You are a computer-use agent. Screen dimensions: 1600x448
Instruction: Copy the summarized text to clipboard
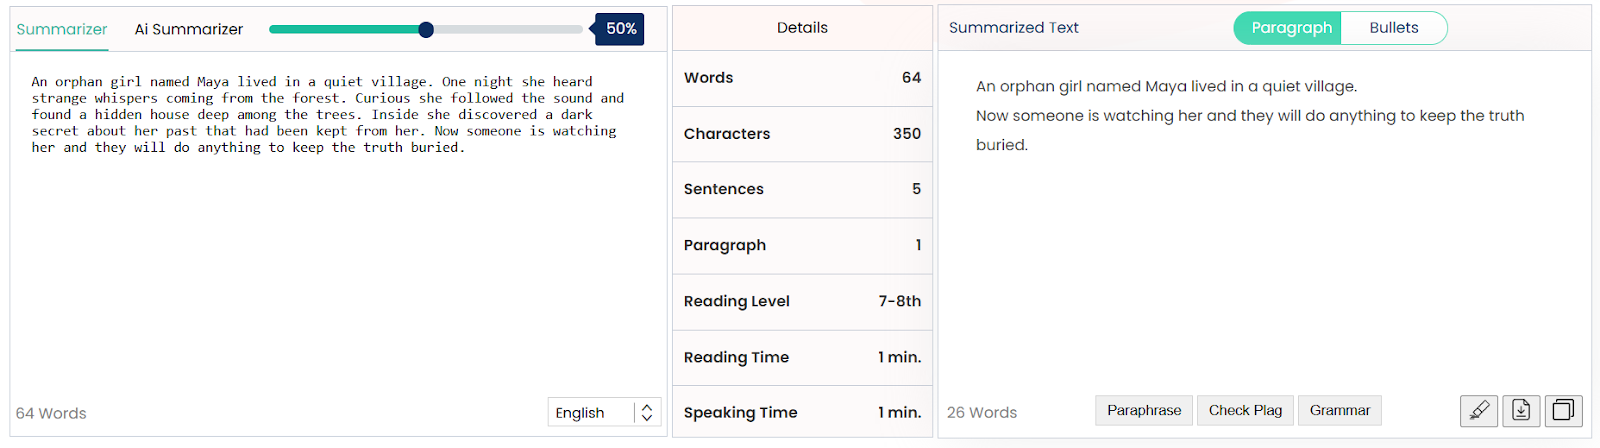pos(1563,410)
